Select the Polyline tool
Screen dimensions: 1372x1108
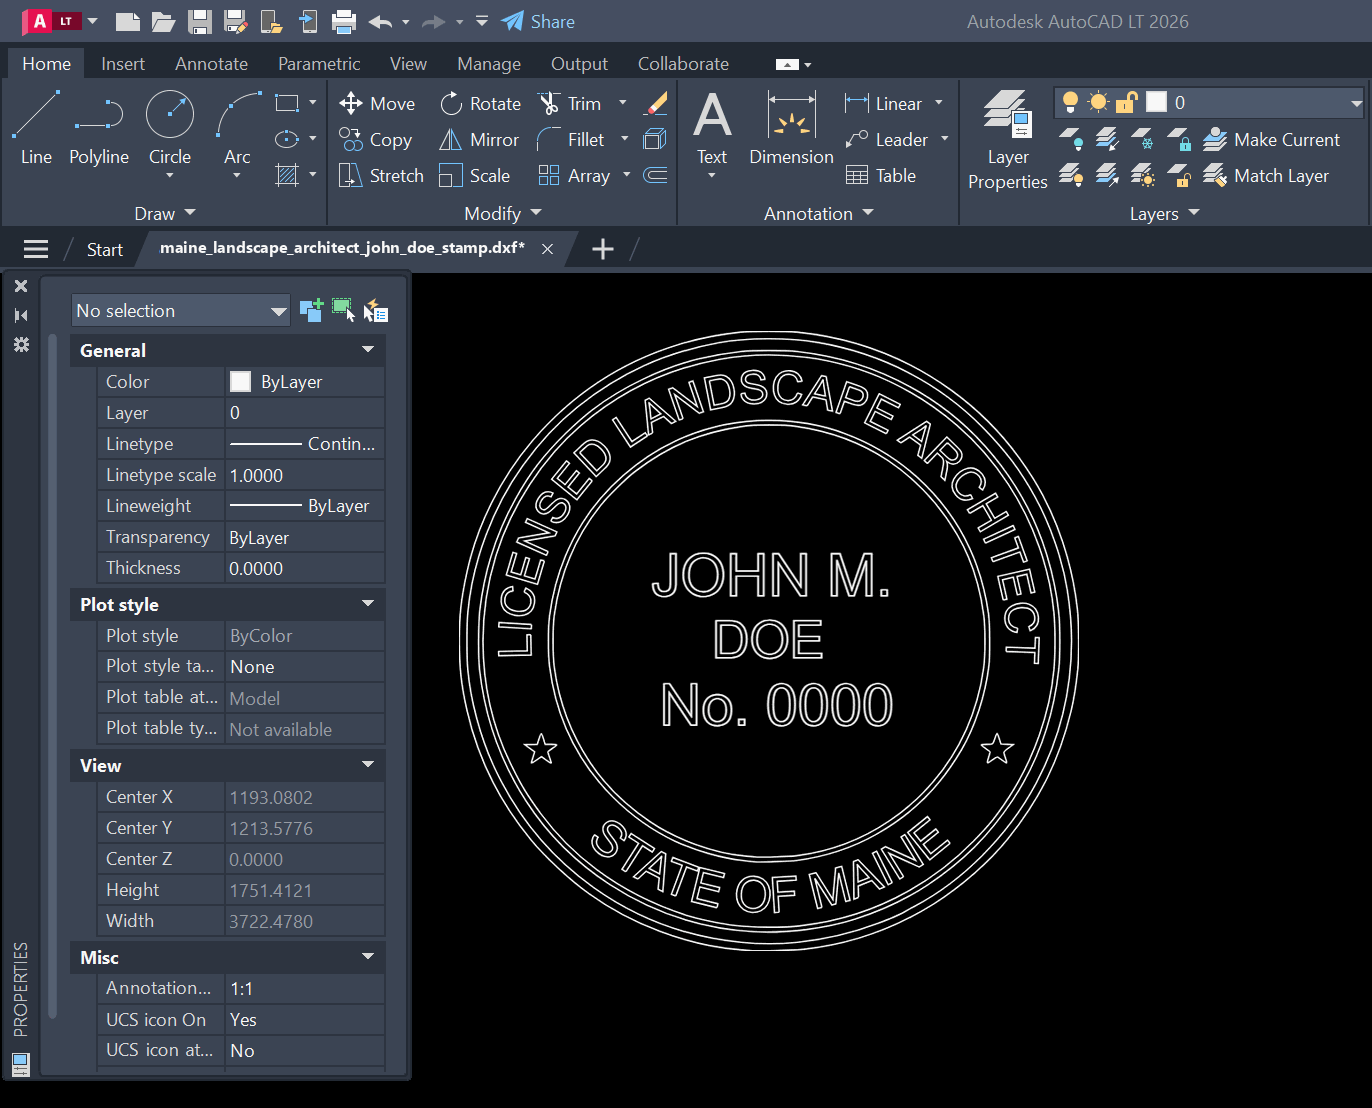99,128
